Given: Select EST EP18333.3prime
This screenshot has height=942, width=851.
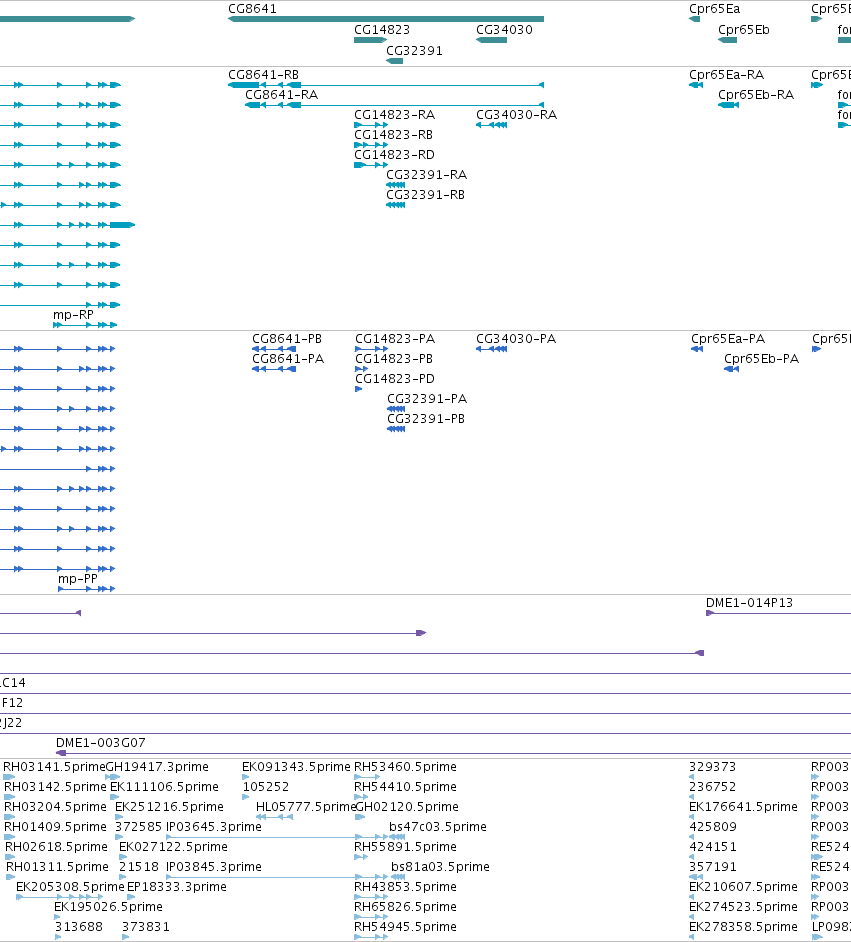Looking at the screenshot, I should pyautogui.click(x=177, y=886).
